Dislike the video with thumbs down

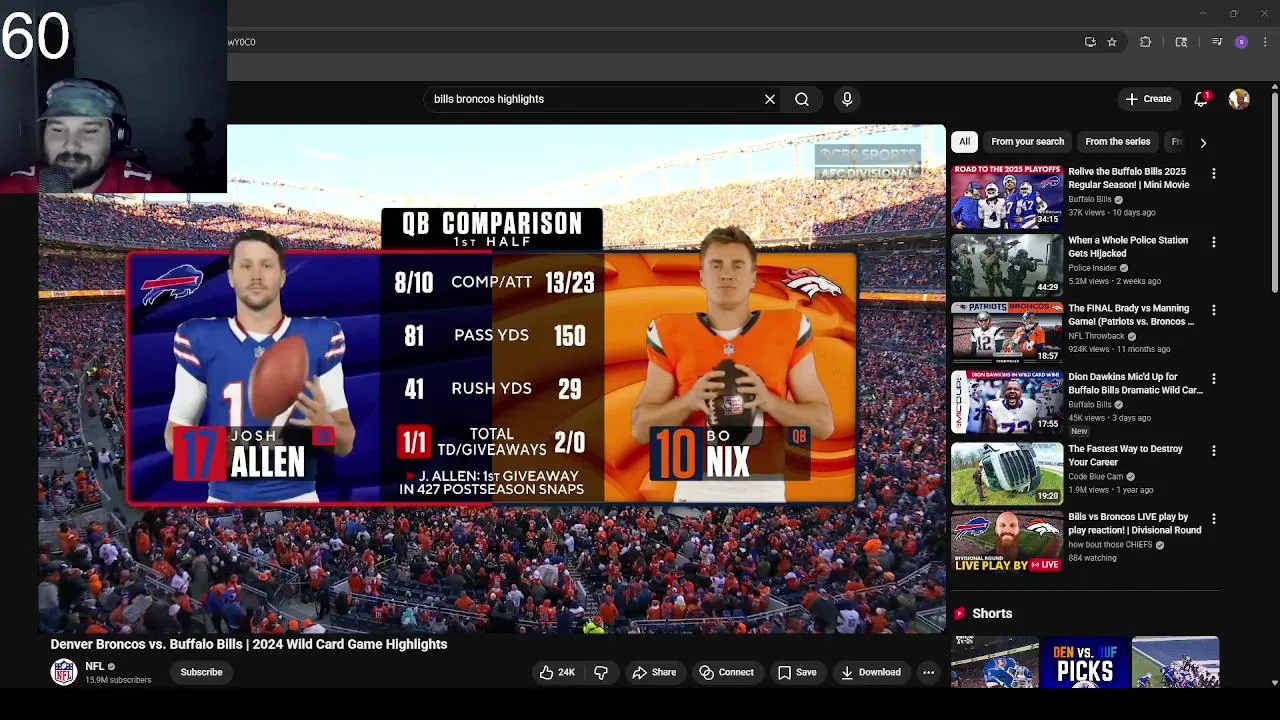[x=601, y=672]
